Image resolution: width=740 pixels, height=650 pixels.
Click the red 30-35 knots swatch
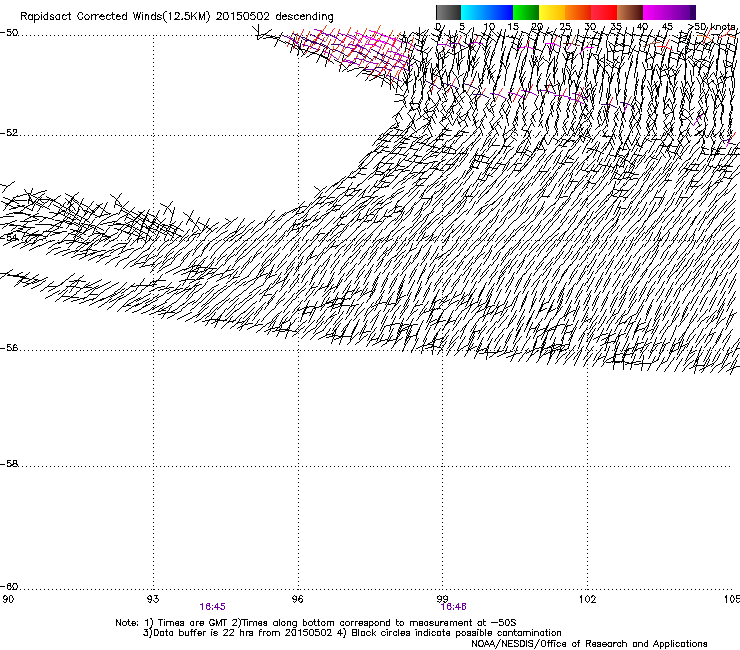(x=604, y=12)
